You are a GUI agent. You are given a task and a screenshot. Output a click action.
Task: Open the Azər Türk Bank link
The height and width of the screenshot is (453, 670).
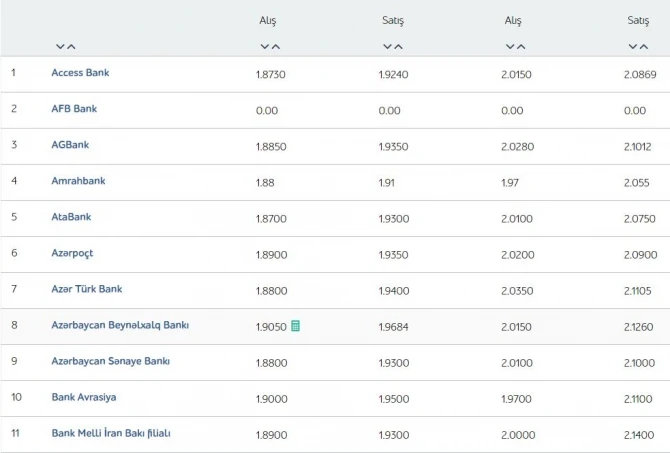(87, 289)
